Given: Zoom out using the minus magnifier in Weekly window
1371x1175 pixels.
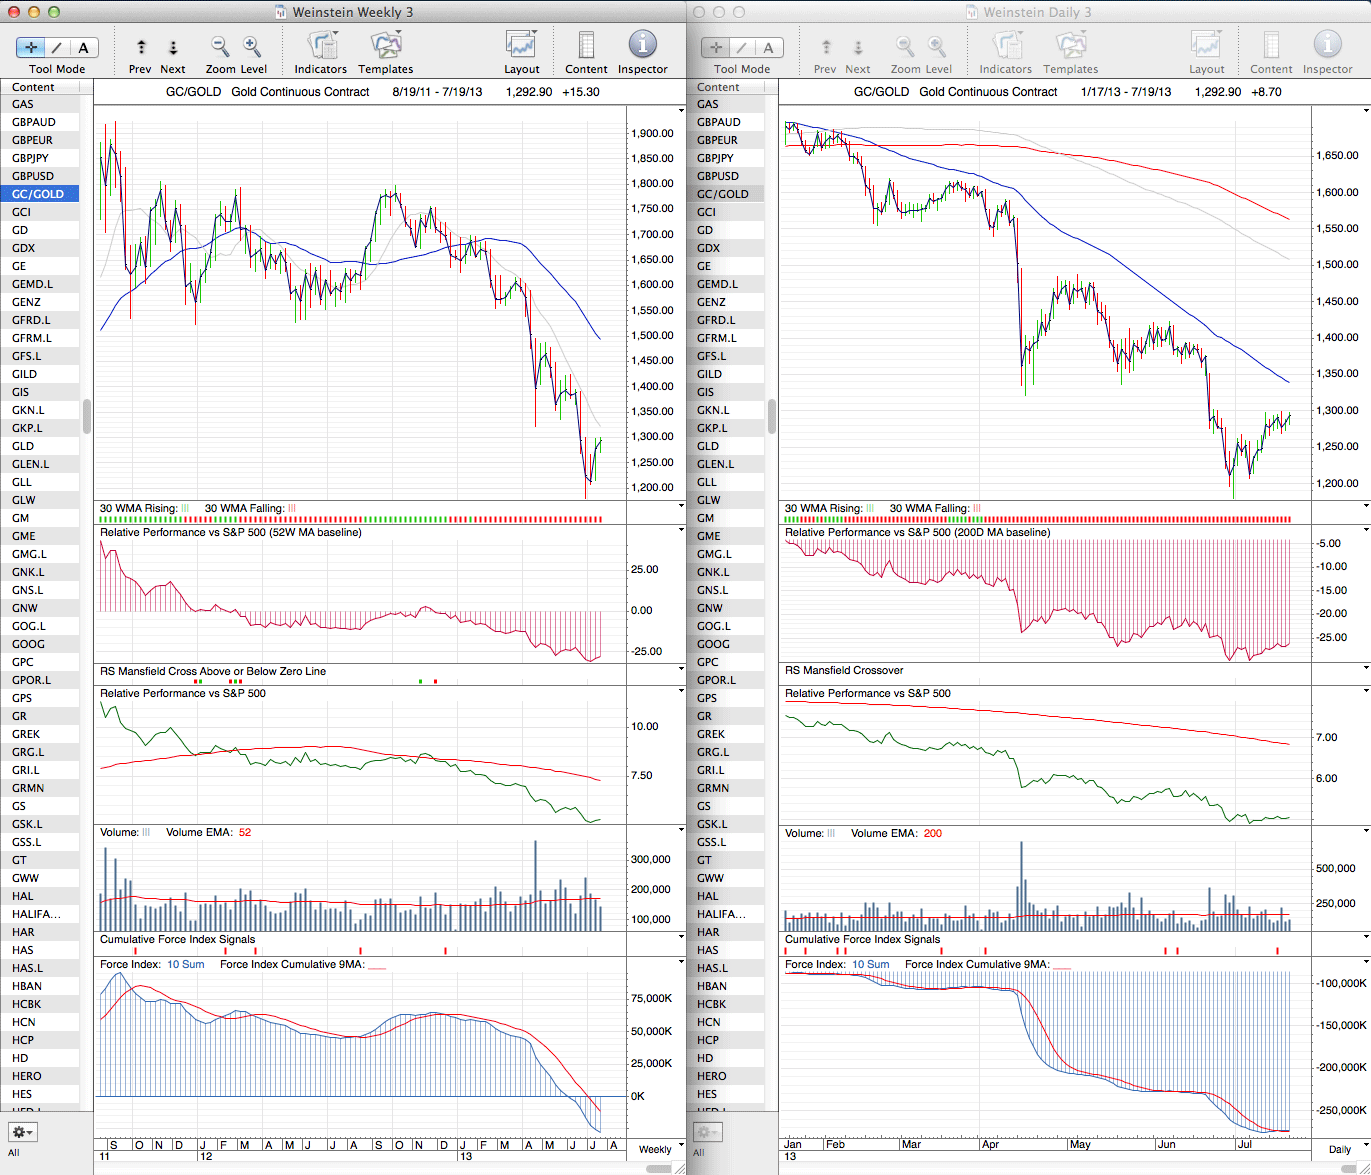Looking at the screenshot, I should click(220, 47).
